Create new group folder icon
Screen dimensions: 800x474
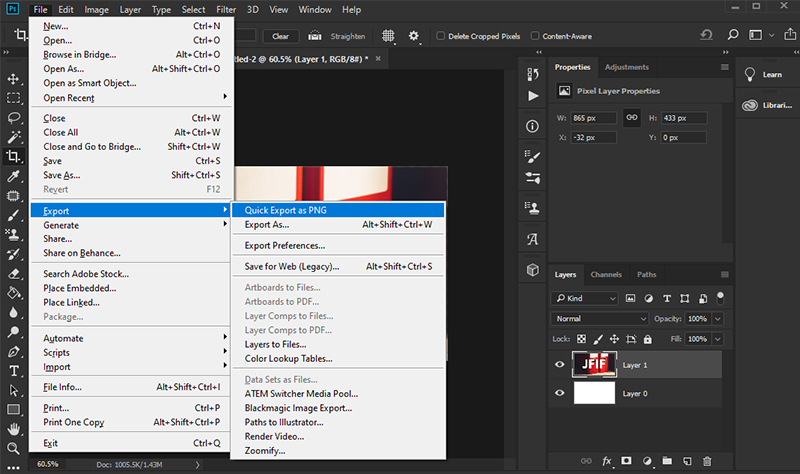coord(667,461)
